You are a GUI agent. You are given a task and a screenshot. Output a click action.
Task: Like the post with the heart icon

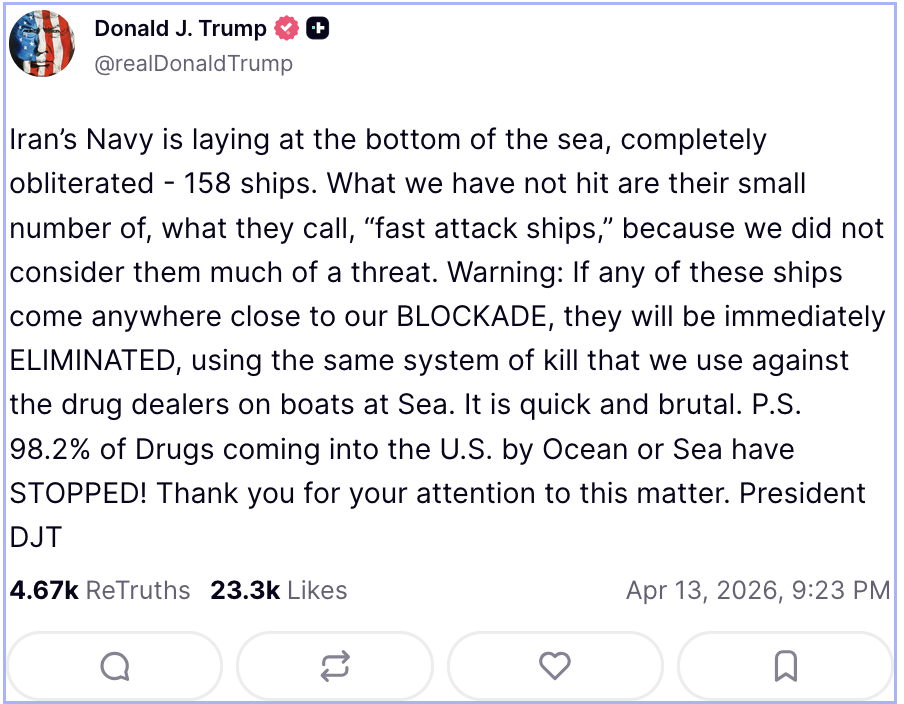[x=555, y=665]
